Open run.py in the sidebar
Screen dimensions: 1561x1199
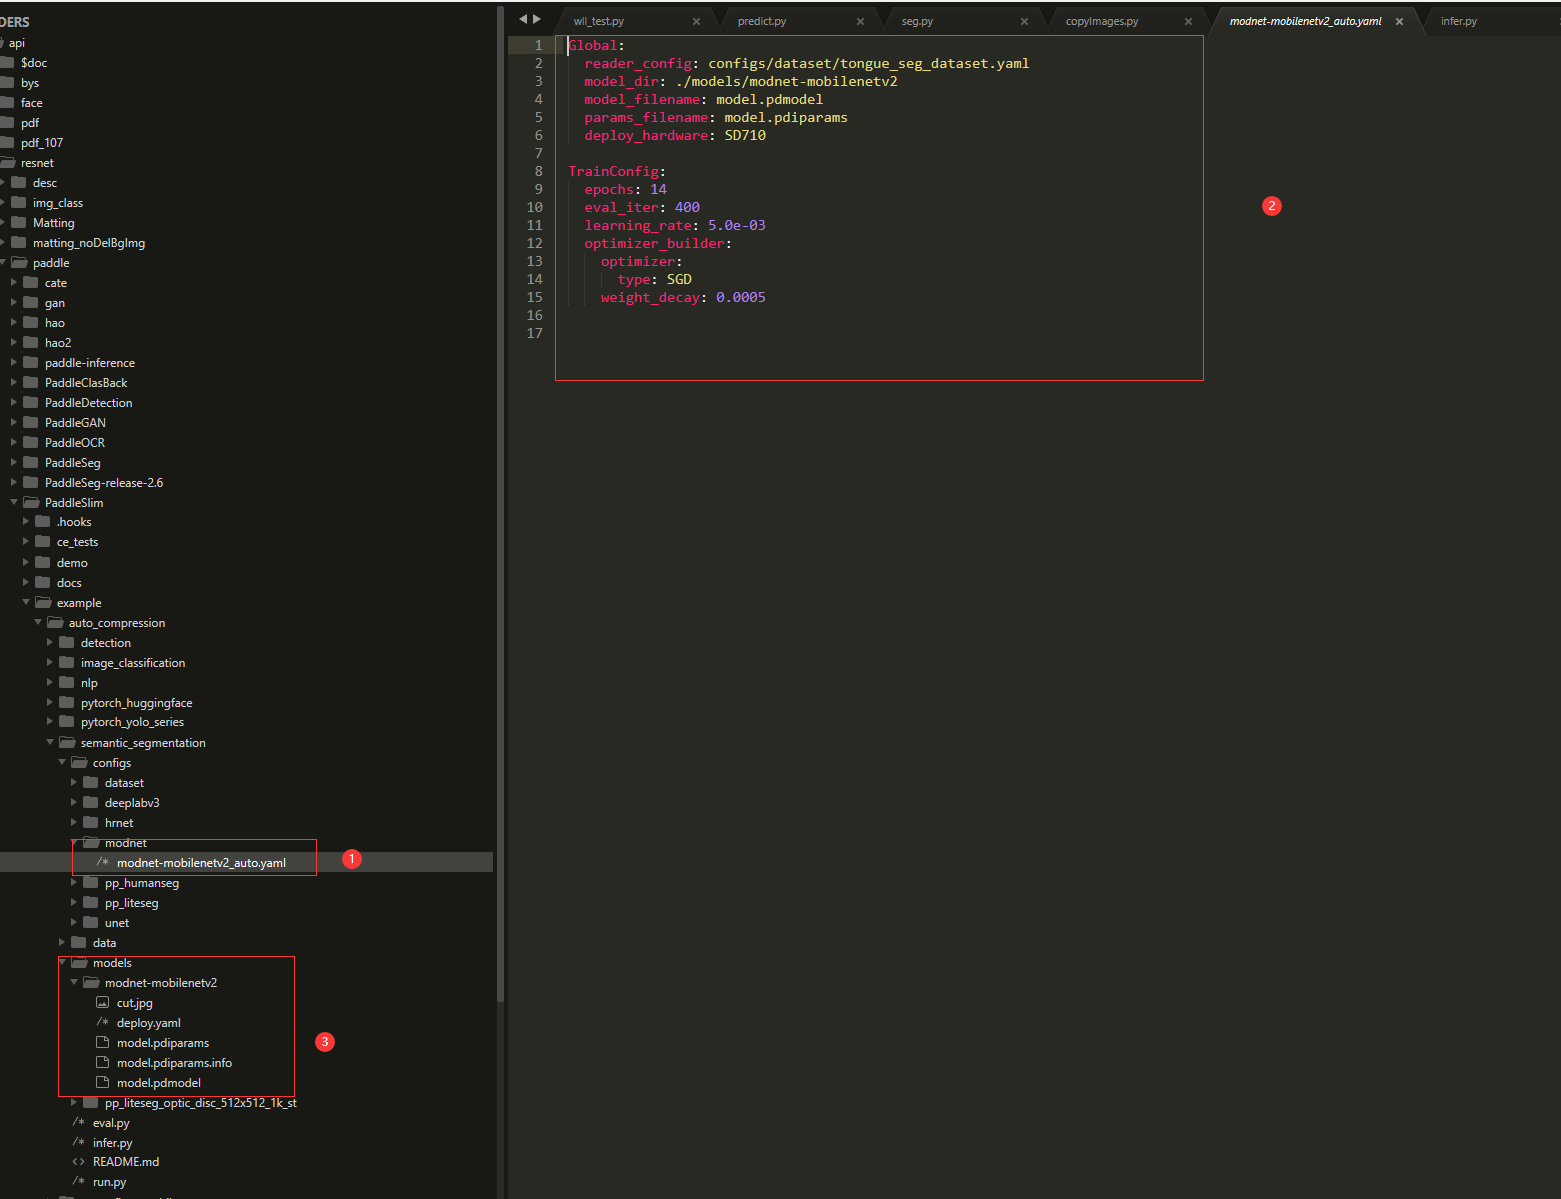[x=110, y=1182]
